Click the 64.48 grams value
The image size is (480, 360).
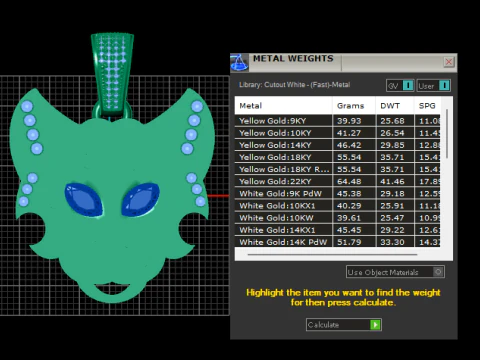coord(349,182)
